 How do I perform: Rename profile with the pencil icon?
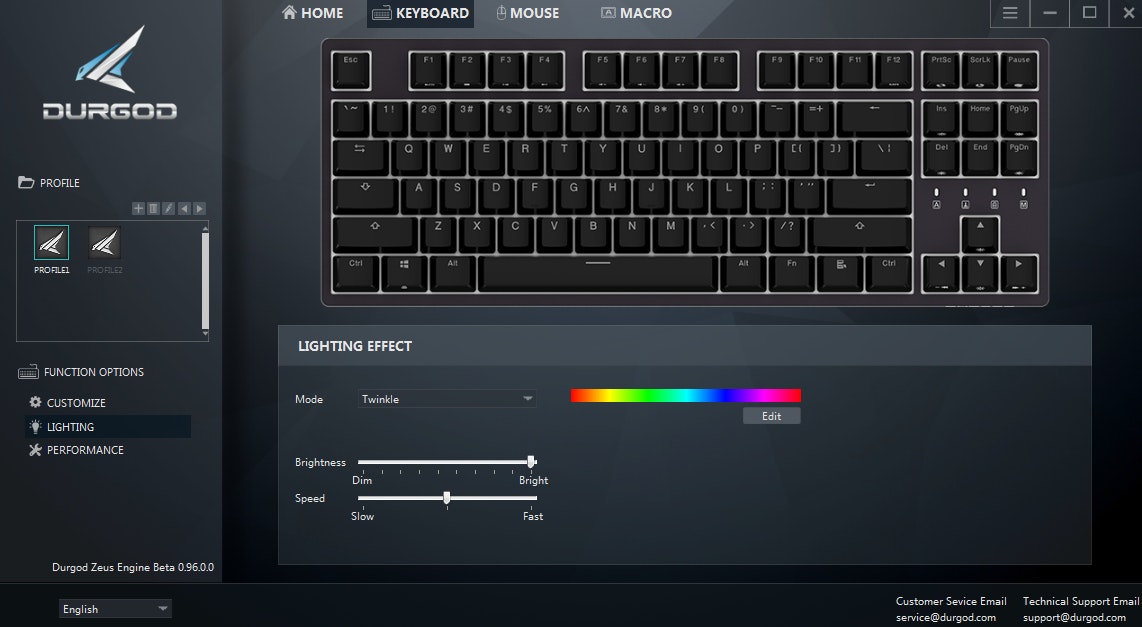pos(168,208)
